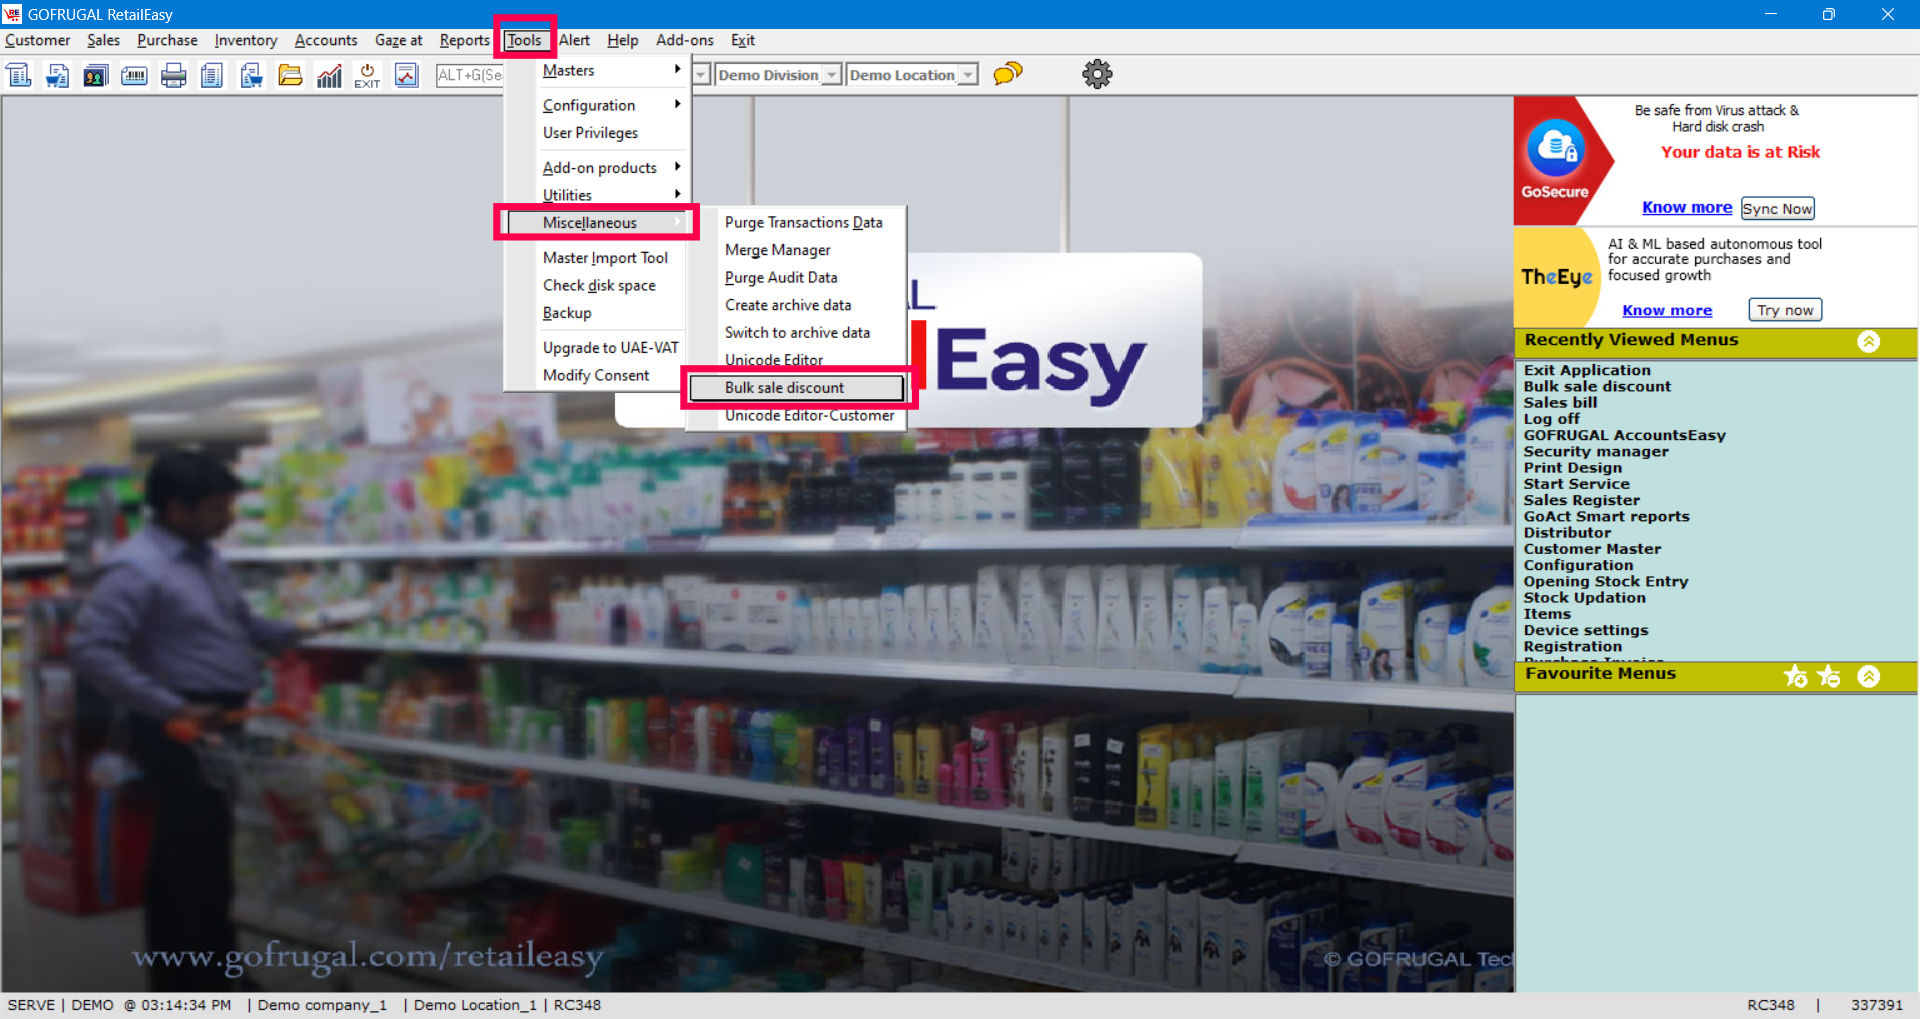1920x1019 pixels.
Task: Click the Sync Now button
Action: click(1778, 208)
